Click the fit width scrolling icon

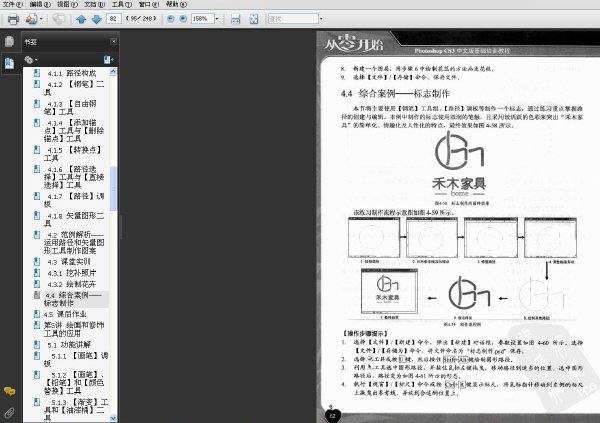235,19
